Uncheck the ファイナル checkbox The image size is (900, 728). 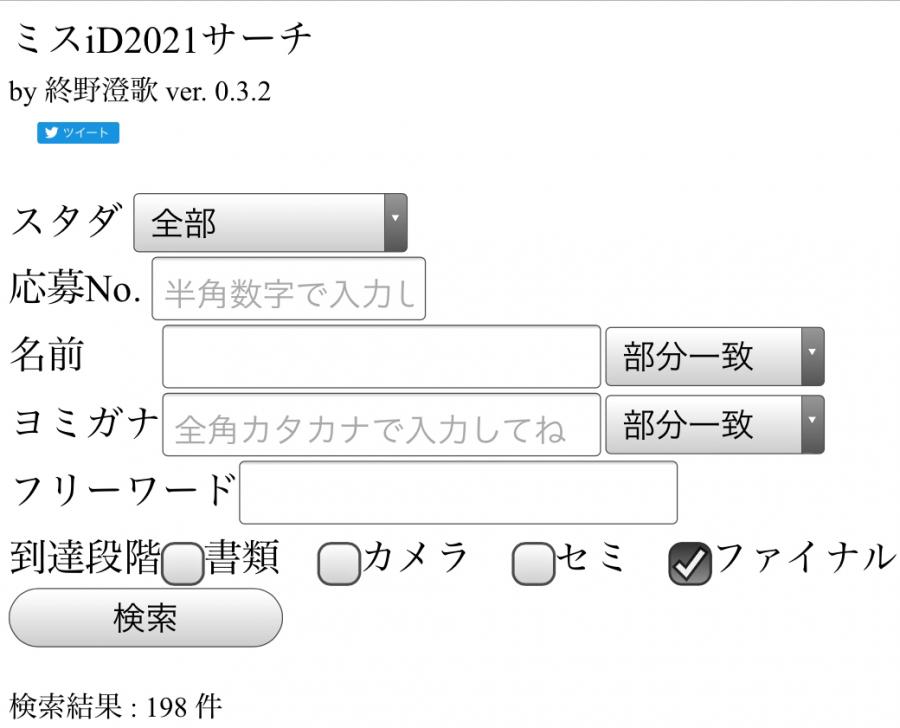pos(689,565)
